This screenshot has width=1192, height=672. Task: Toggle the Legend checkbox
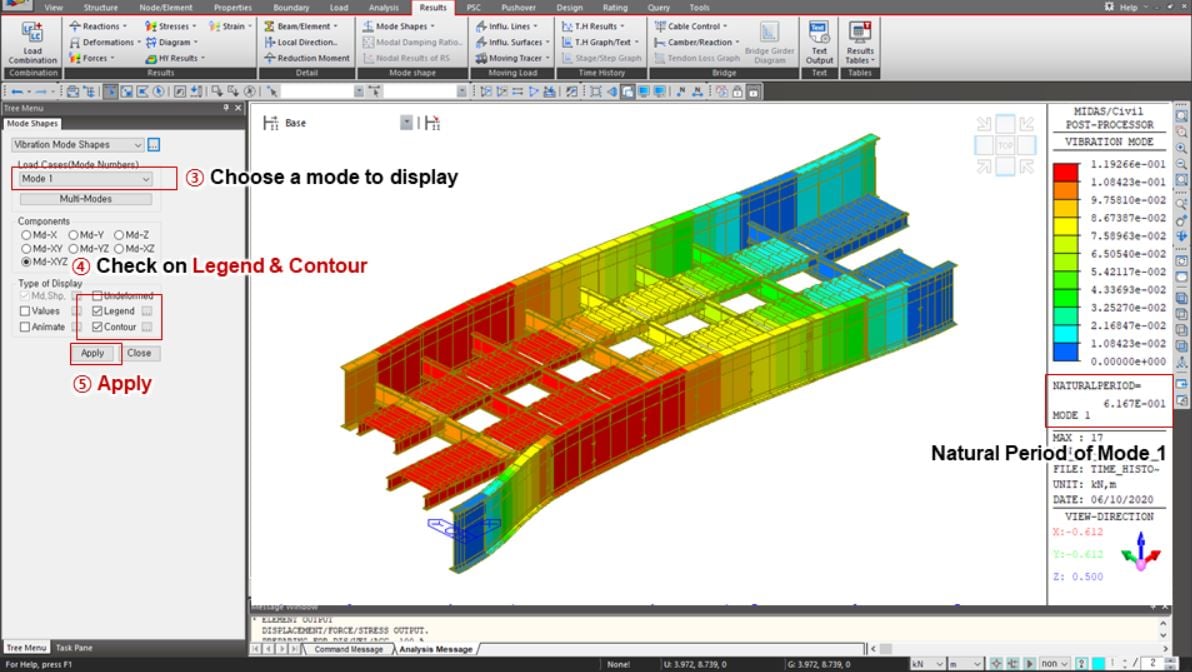tap(97, 311)
